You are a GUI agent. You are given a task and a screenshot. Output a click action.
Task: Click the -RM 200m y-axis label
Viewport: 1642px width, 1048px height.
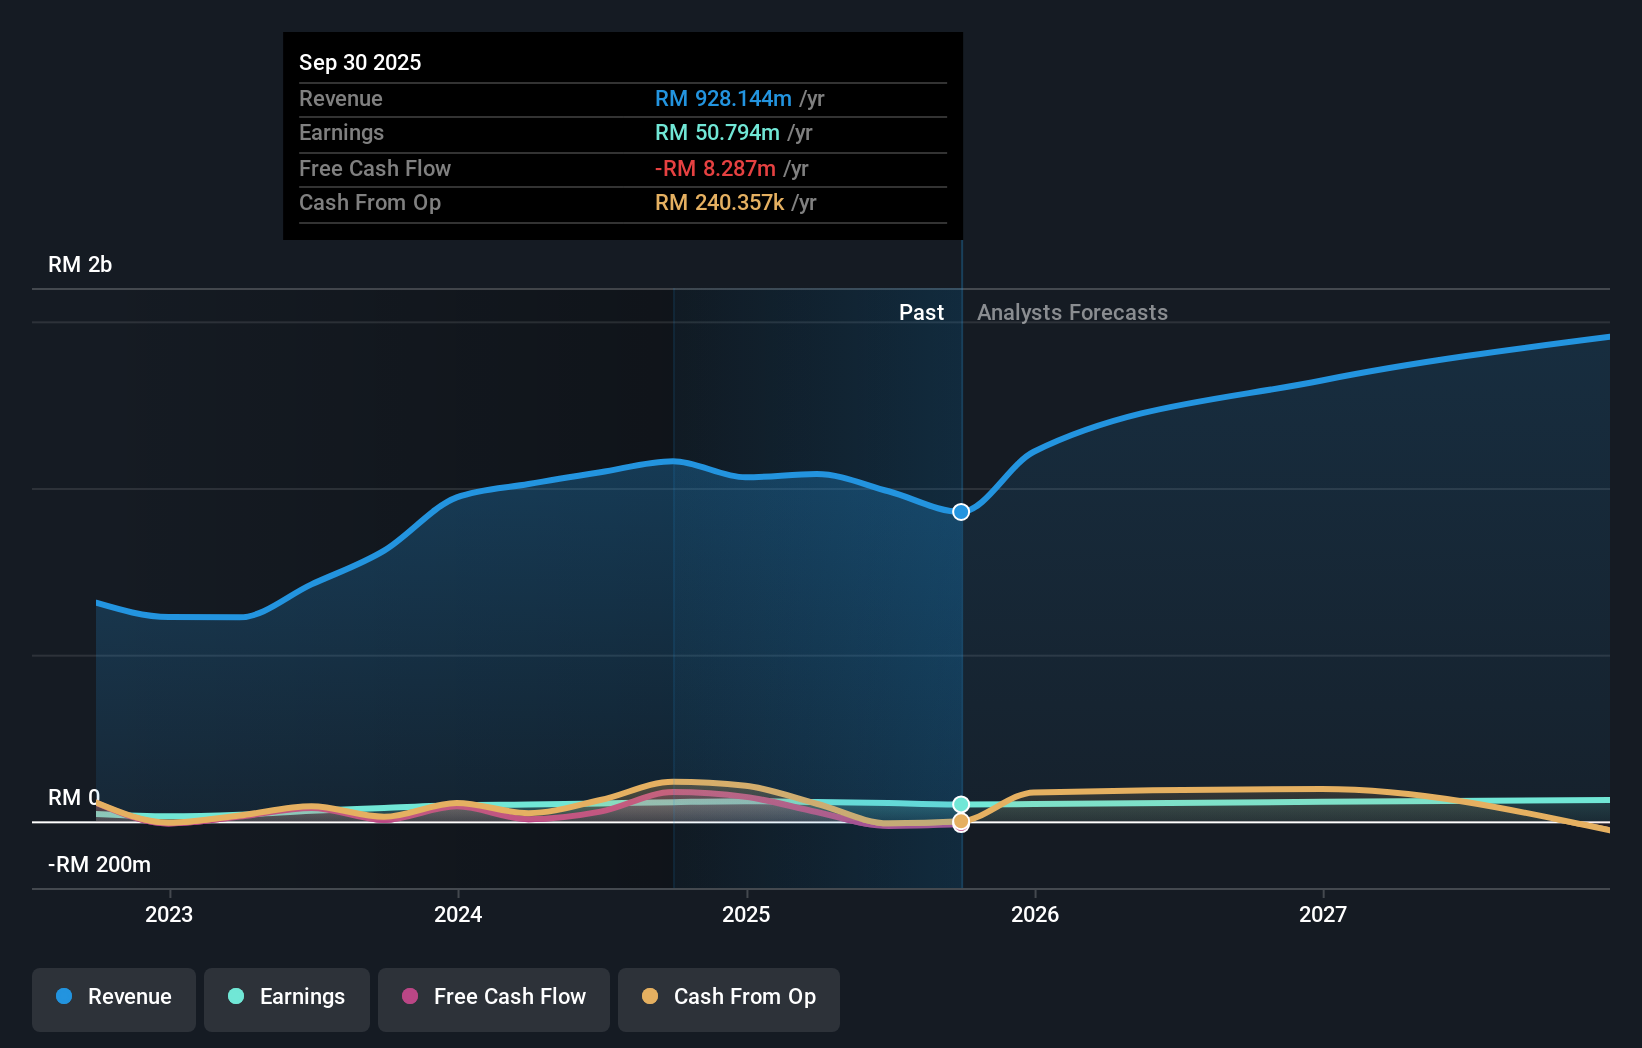pyautogui.click(x=100, y=865)
